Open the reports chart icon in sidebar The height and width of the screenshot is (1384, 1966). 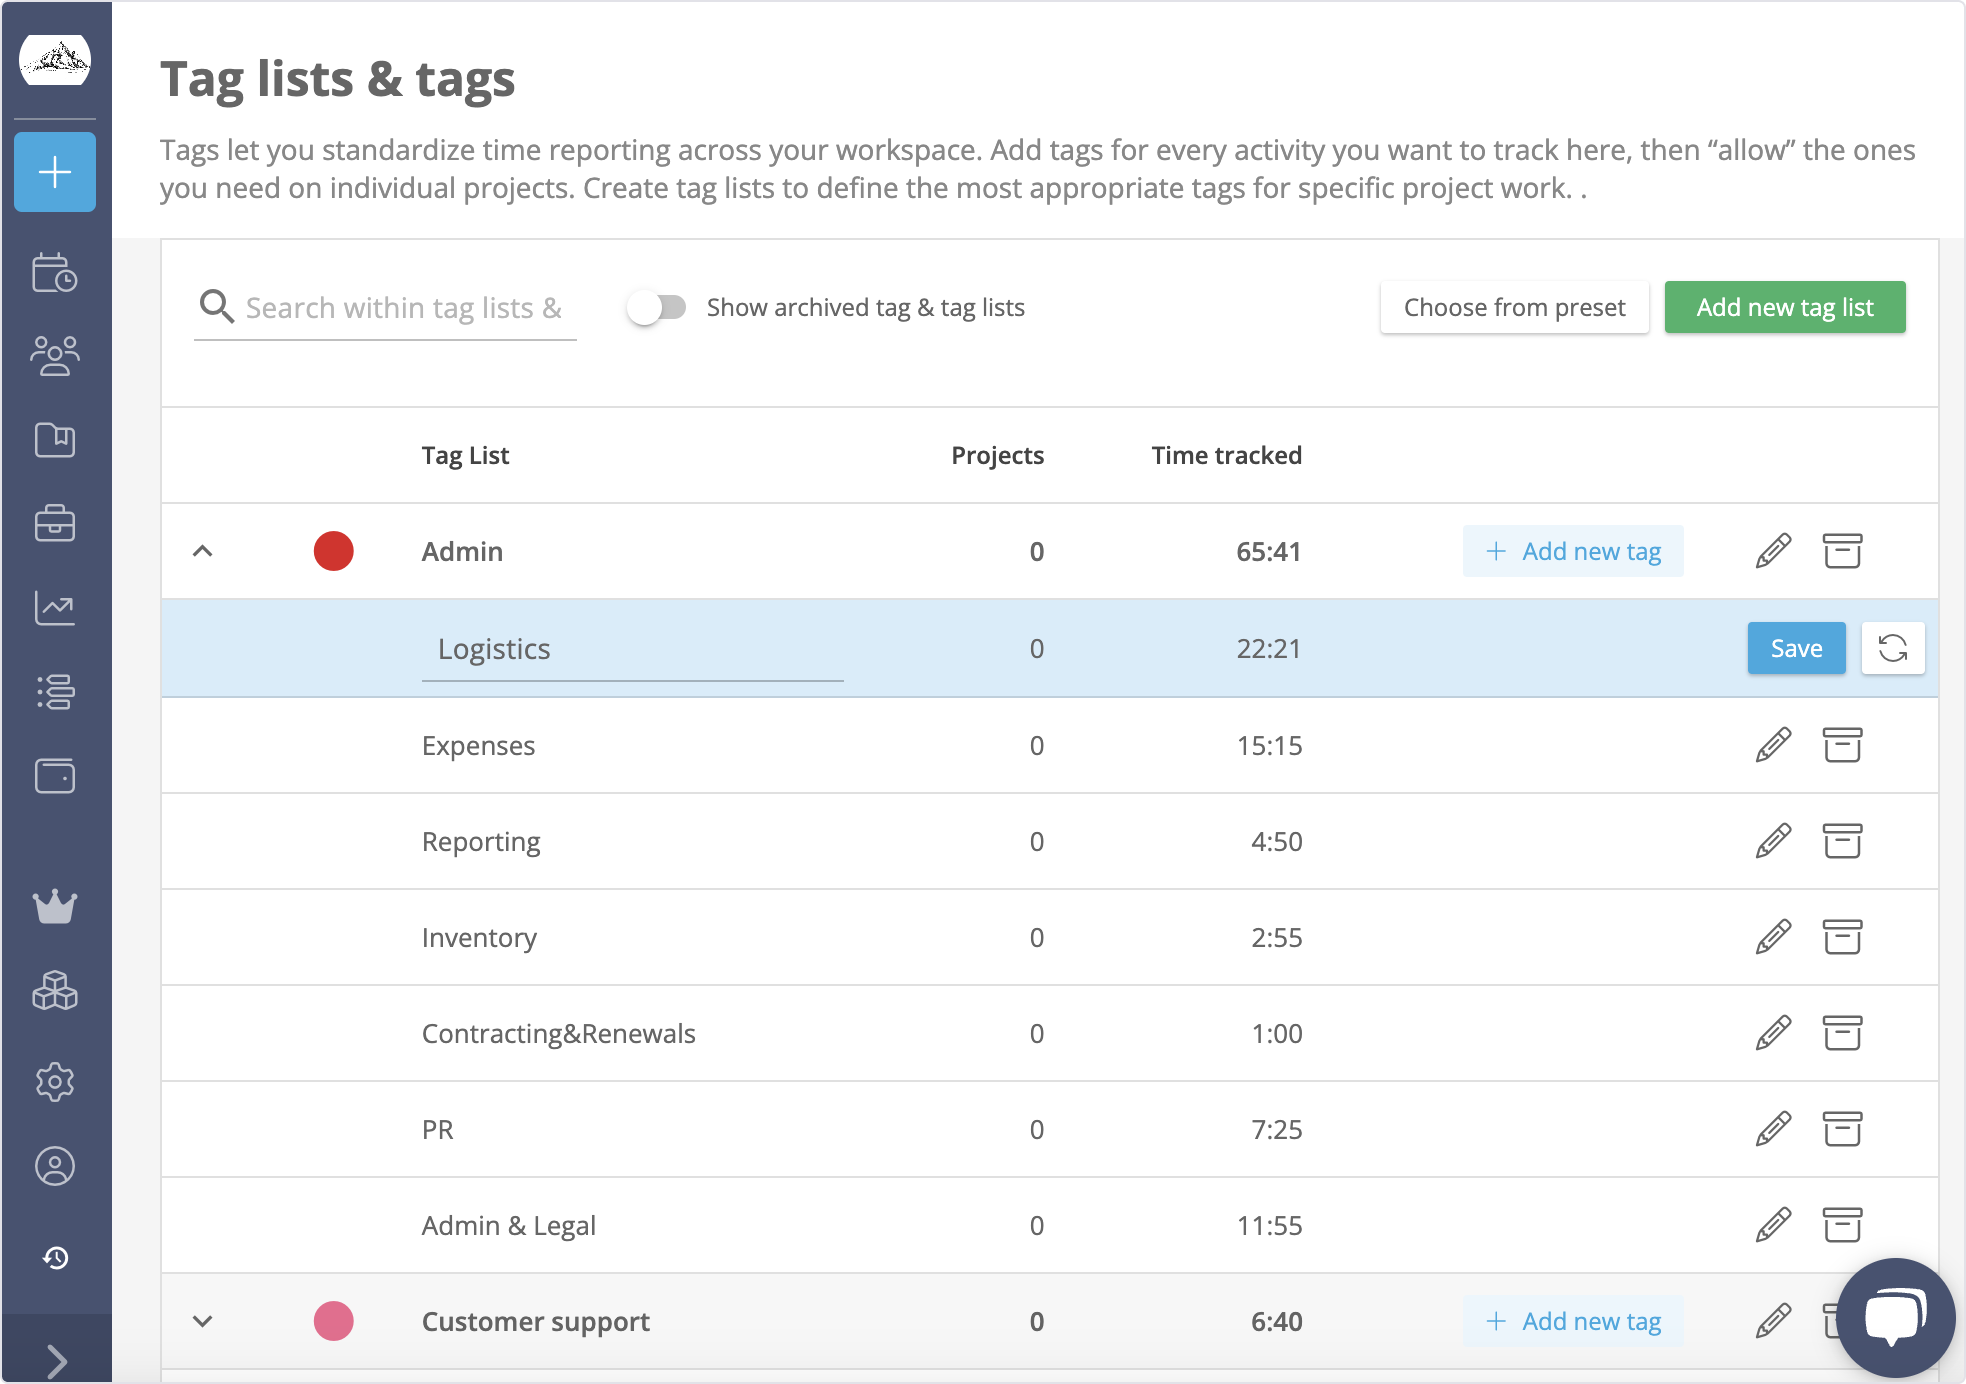[x=55, y=608]
